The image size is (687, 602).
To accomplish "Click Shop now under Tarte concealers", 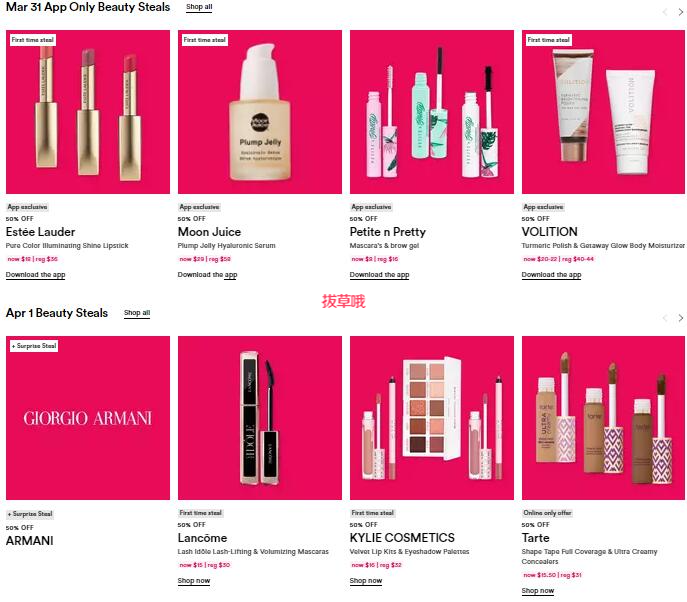I will click(x=538, y=591).
